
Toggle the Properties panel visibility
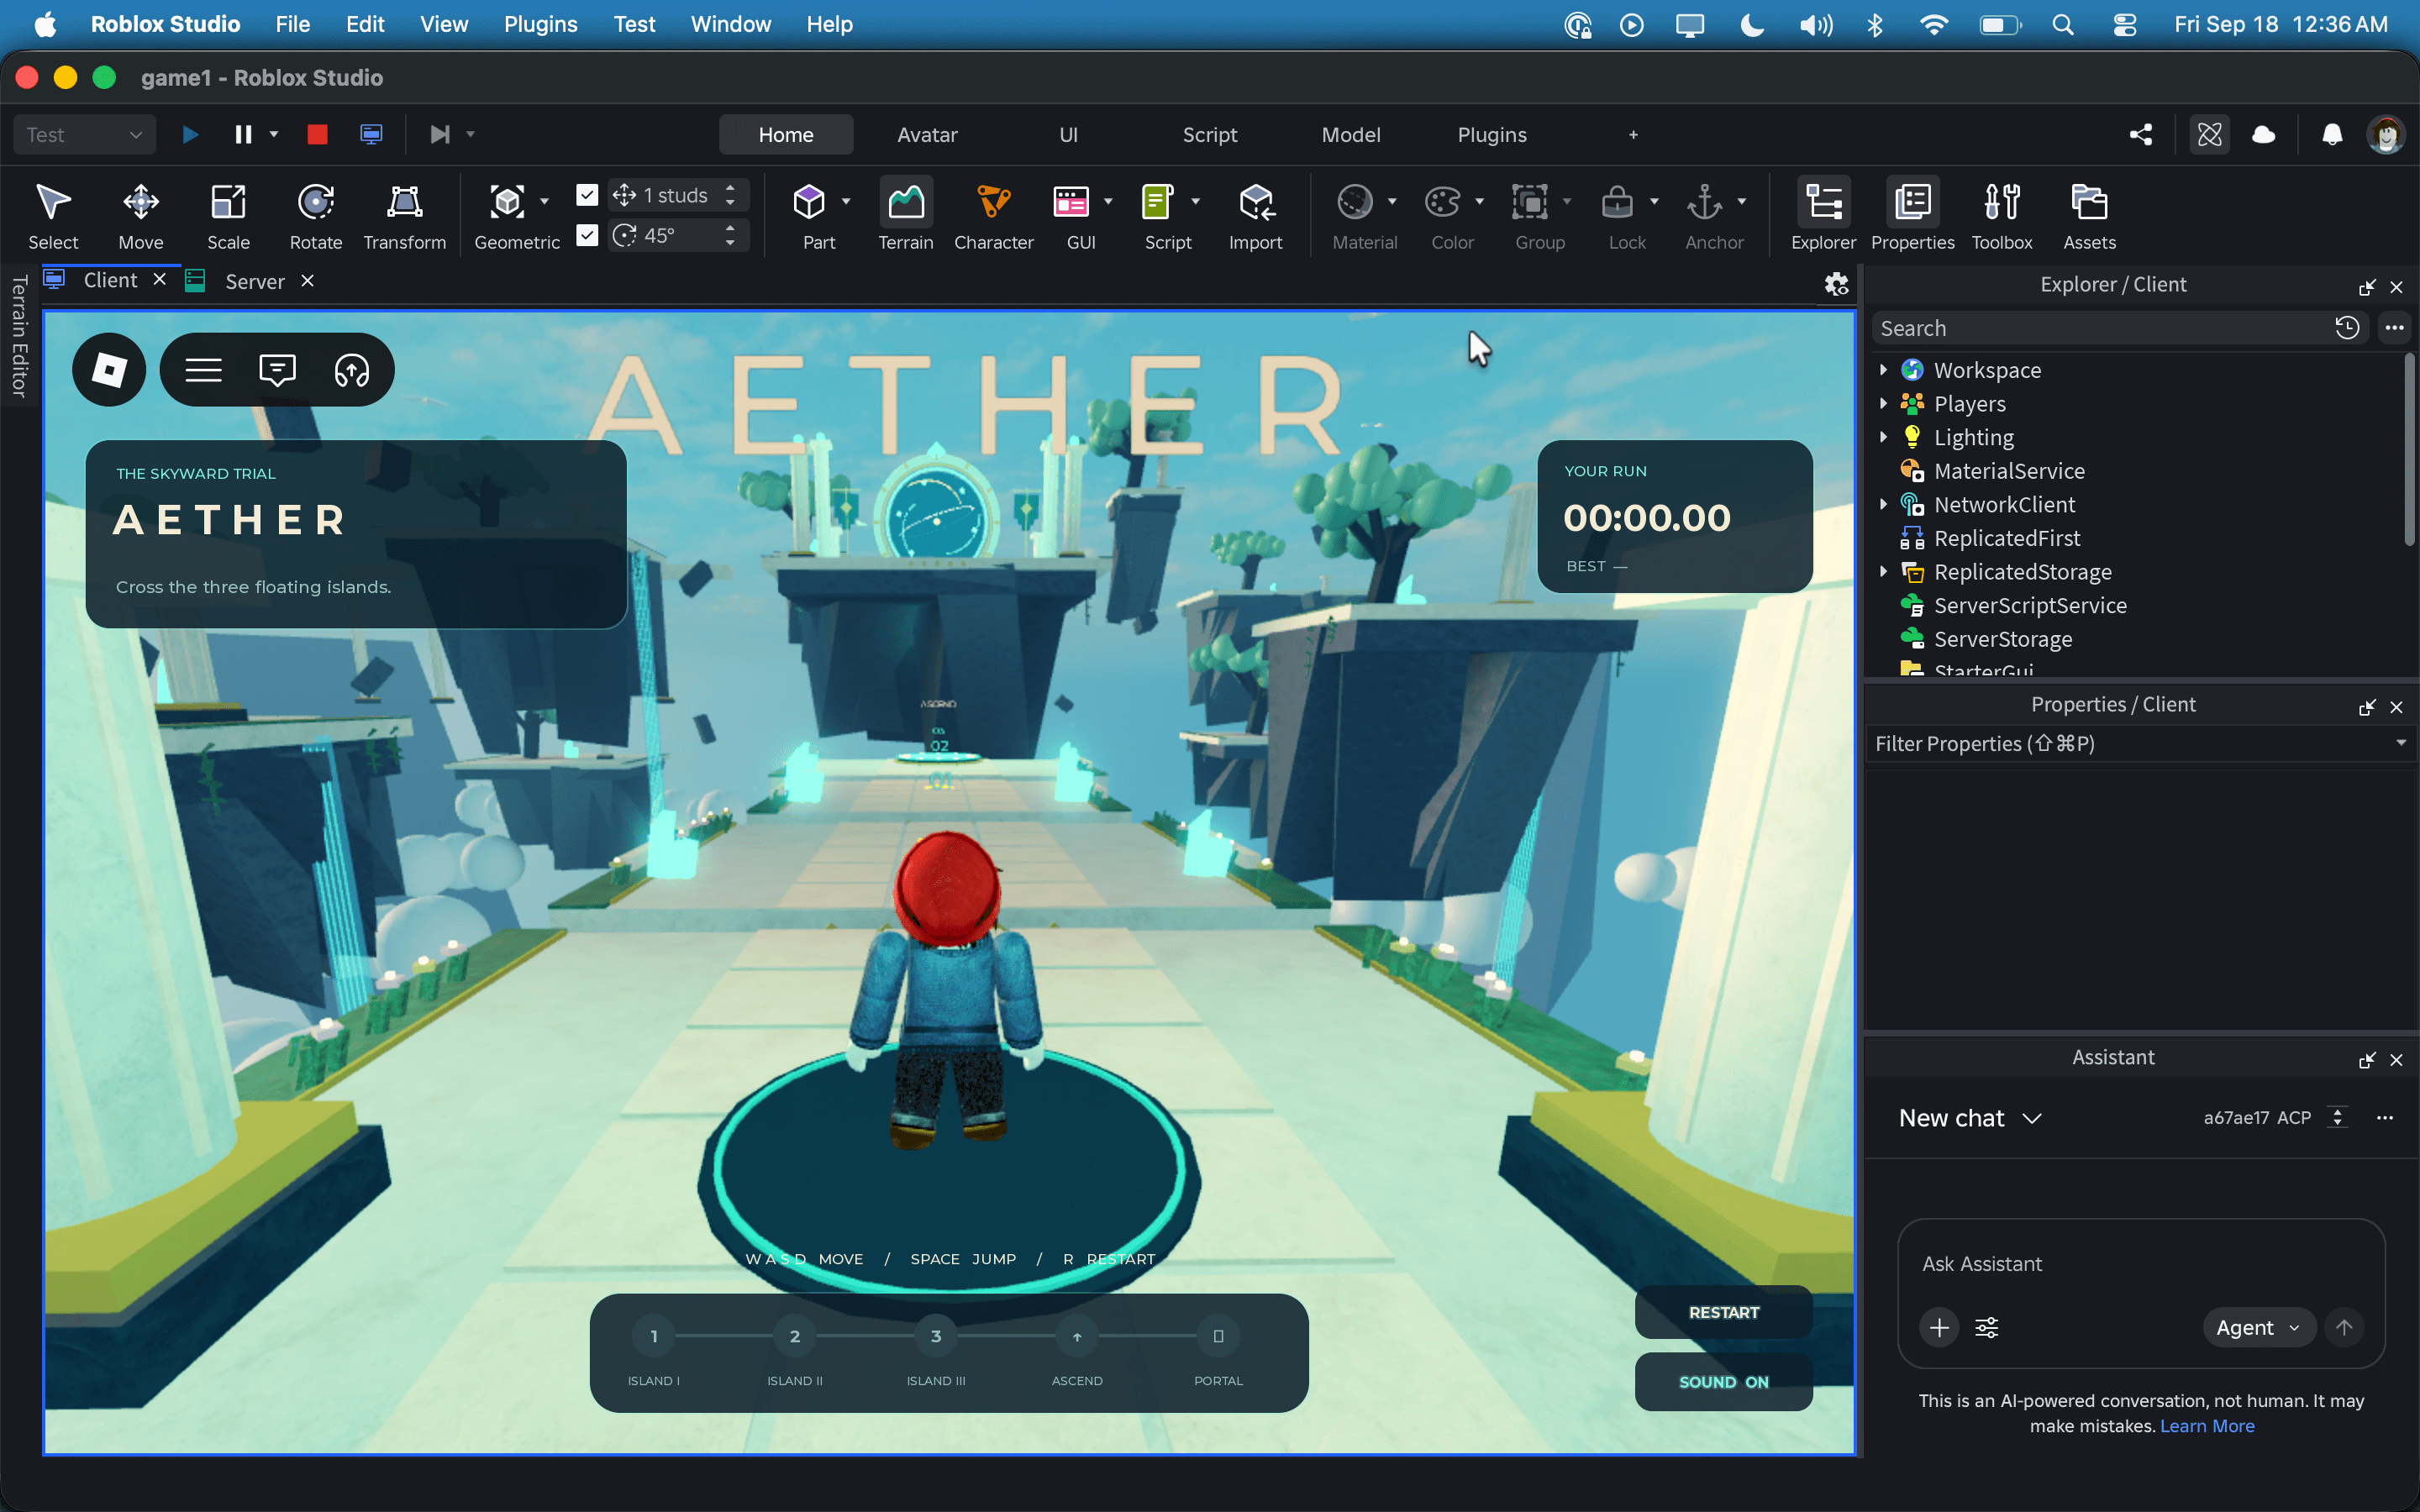pyautogui.click(x=1912, y=216)
